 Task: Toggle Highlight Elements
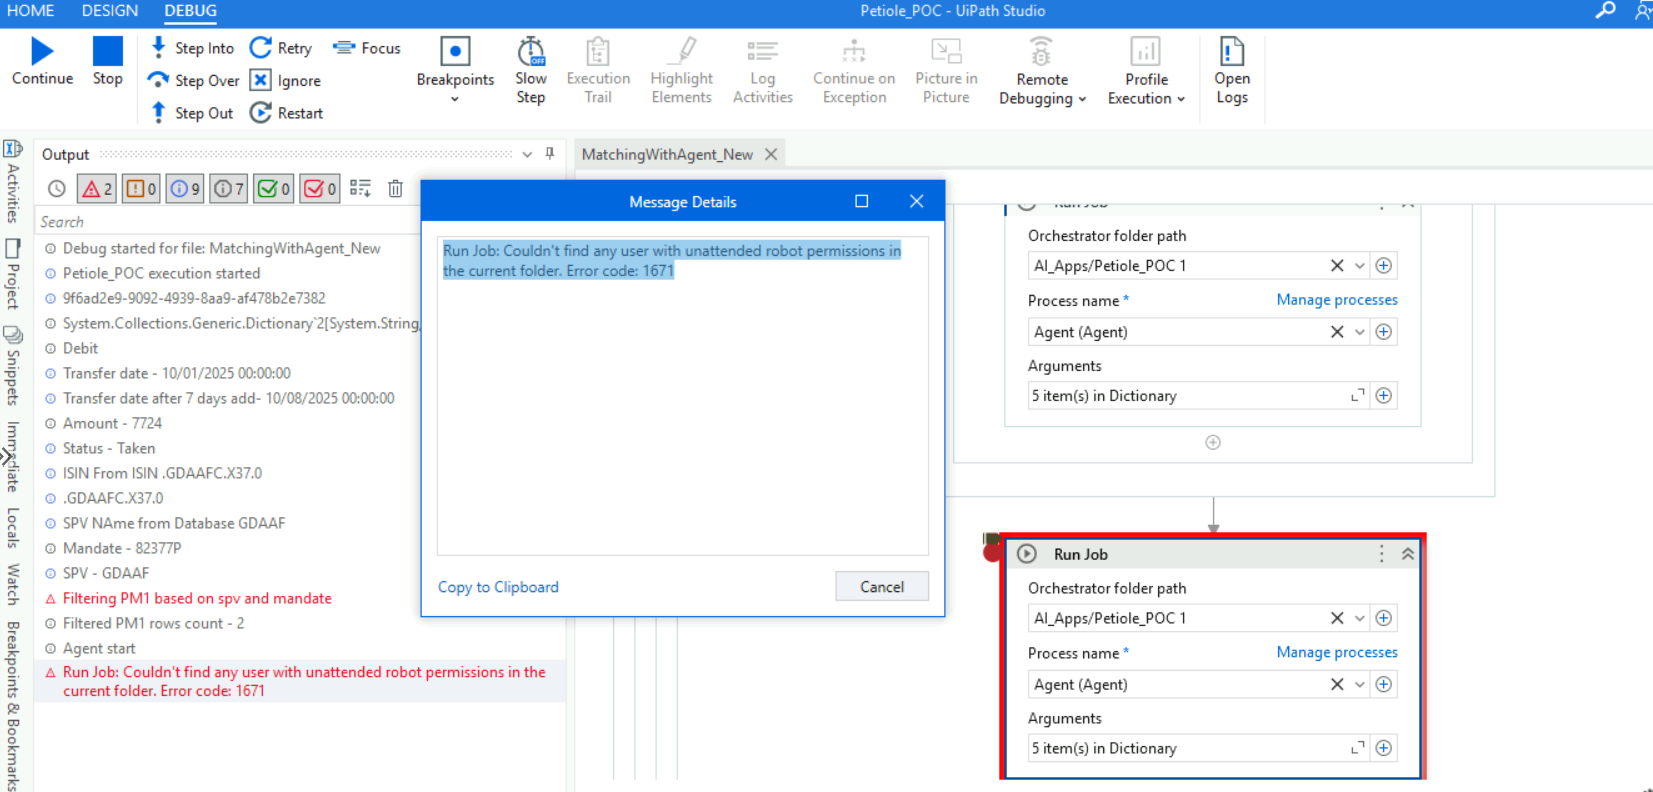[682, 70]
